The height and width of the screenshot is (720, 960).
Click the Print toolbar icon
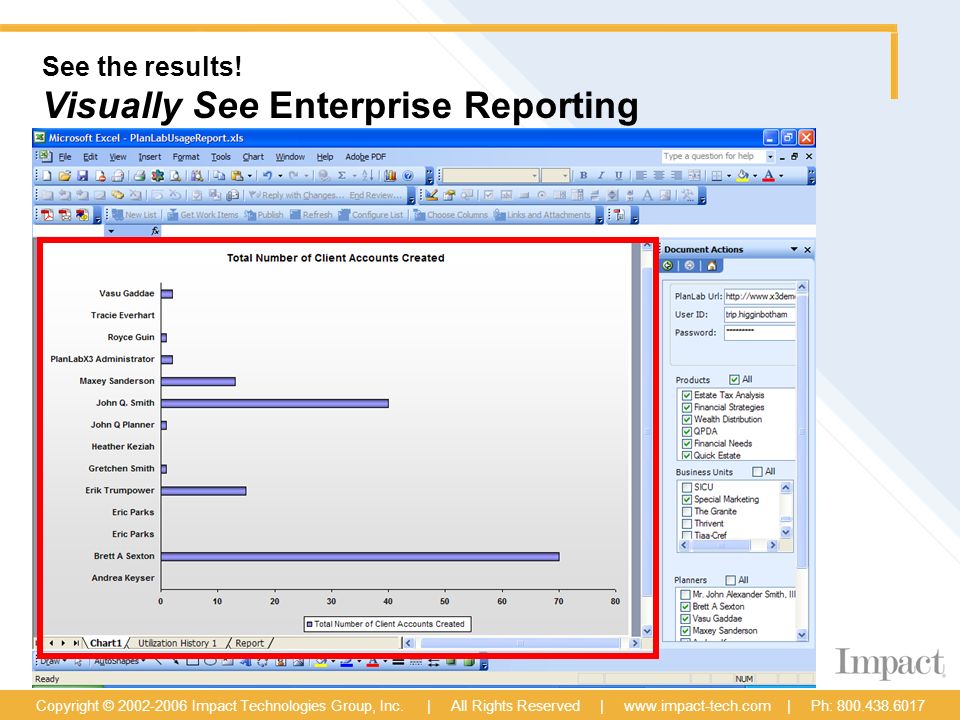point(139,176)
